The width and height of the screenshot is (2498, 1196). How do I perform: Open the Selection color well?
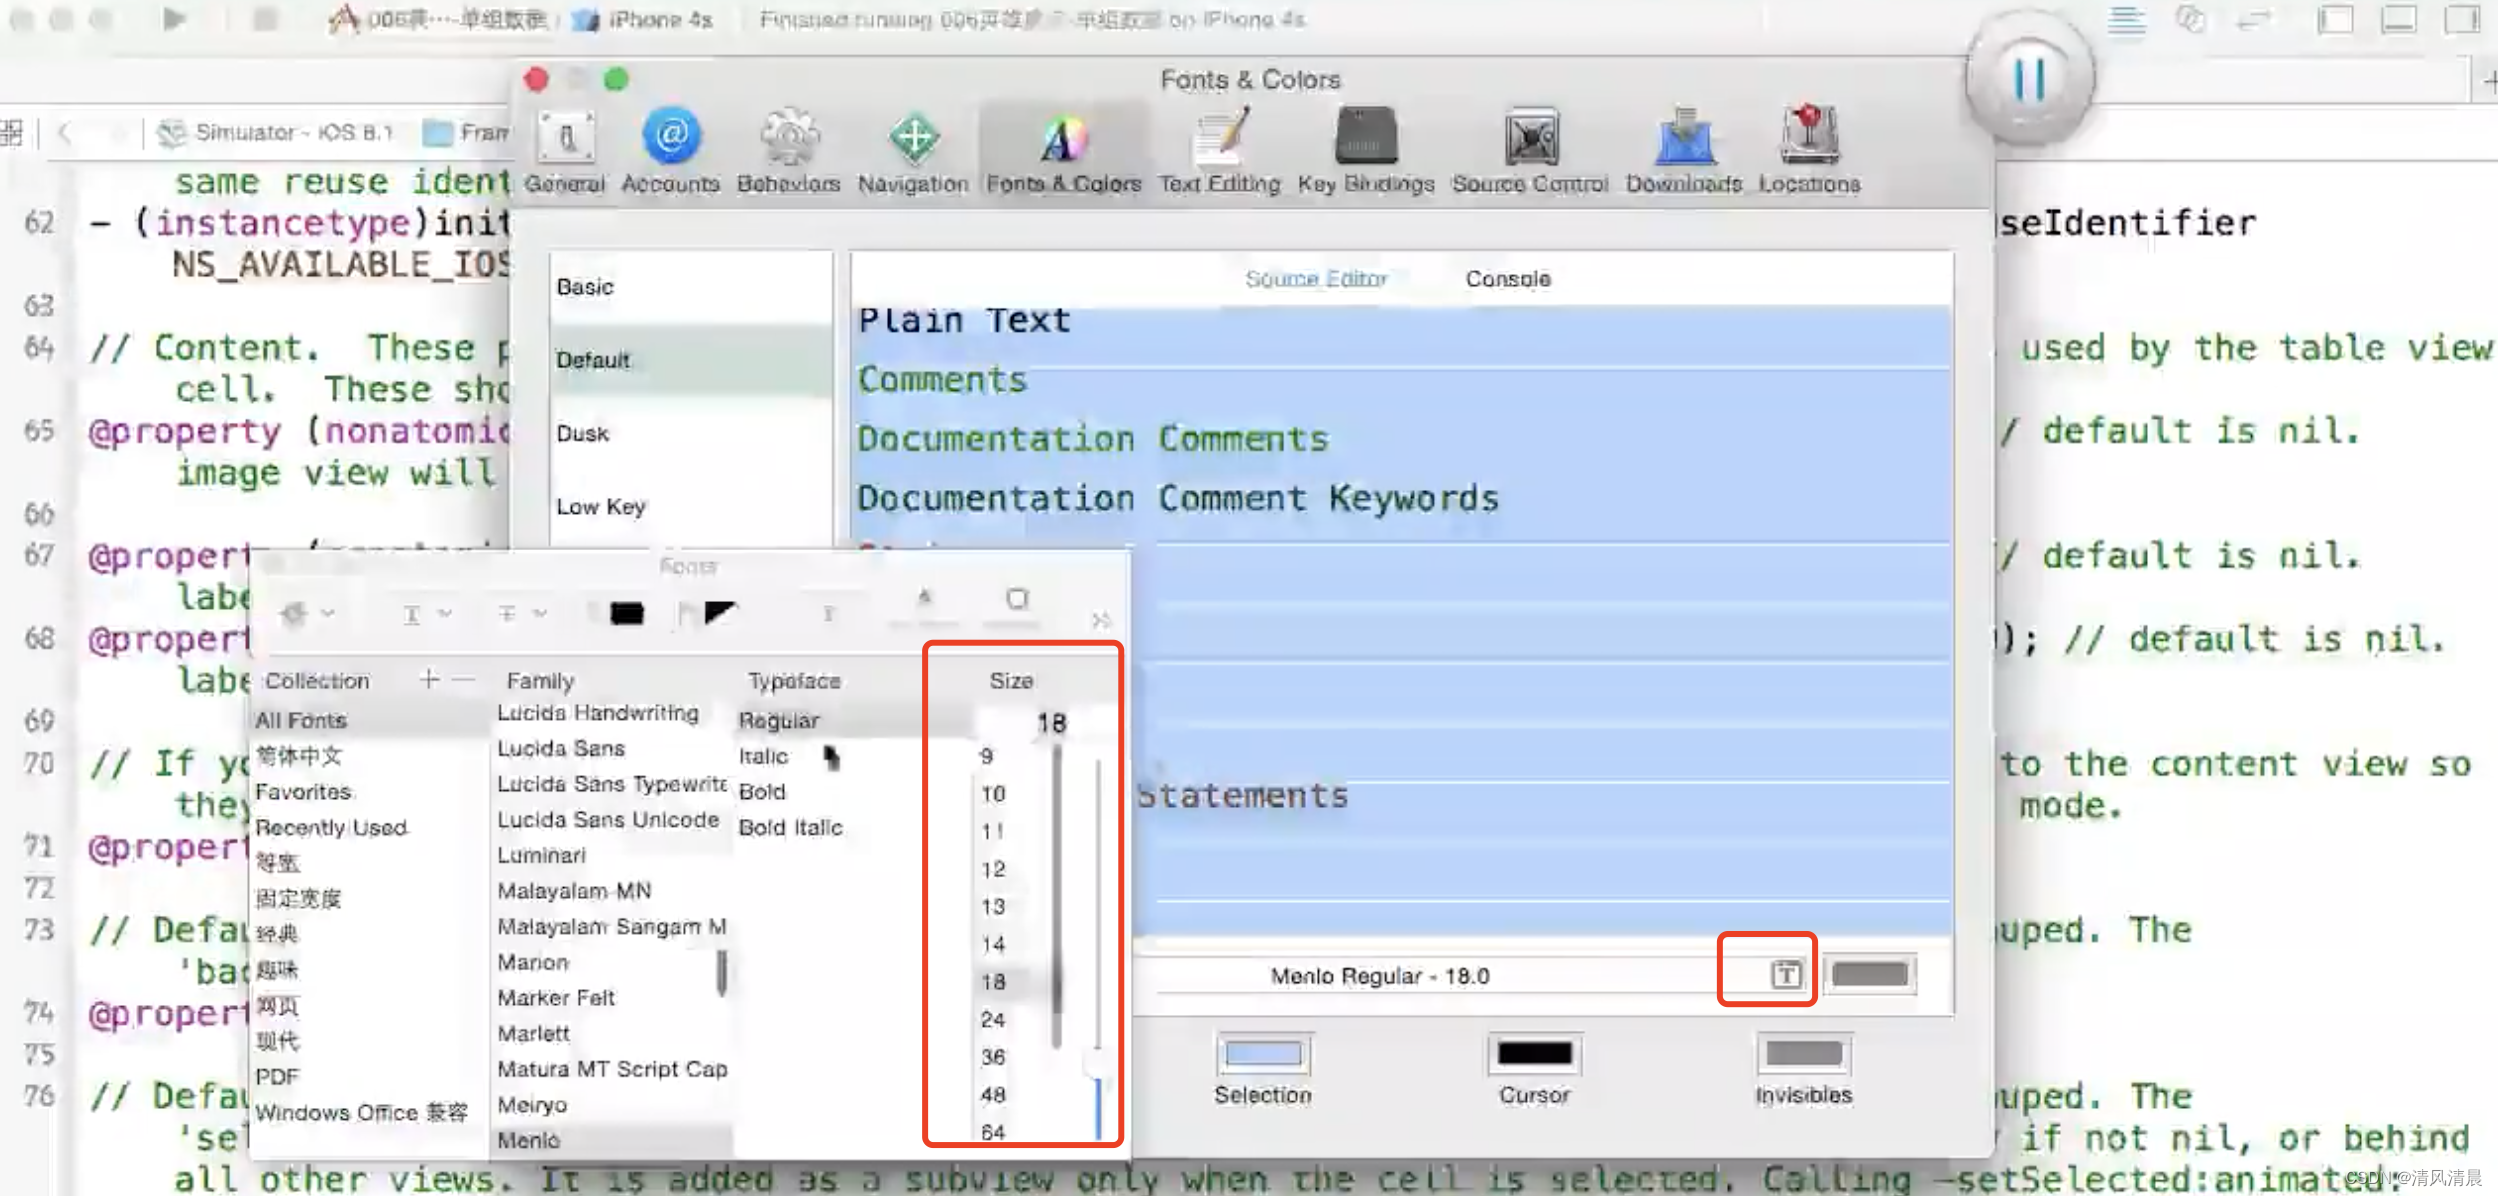coord(1263,1054)
